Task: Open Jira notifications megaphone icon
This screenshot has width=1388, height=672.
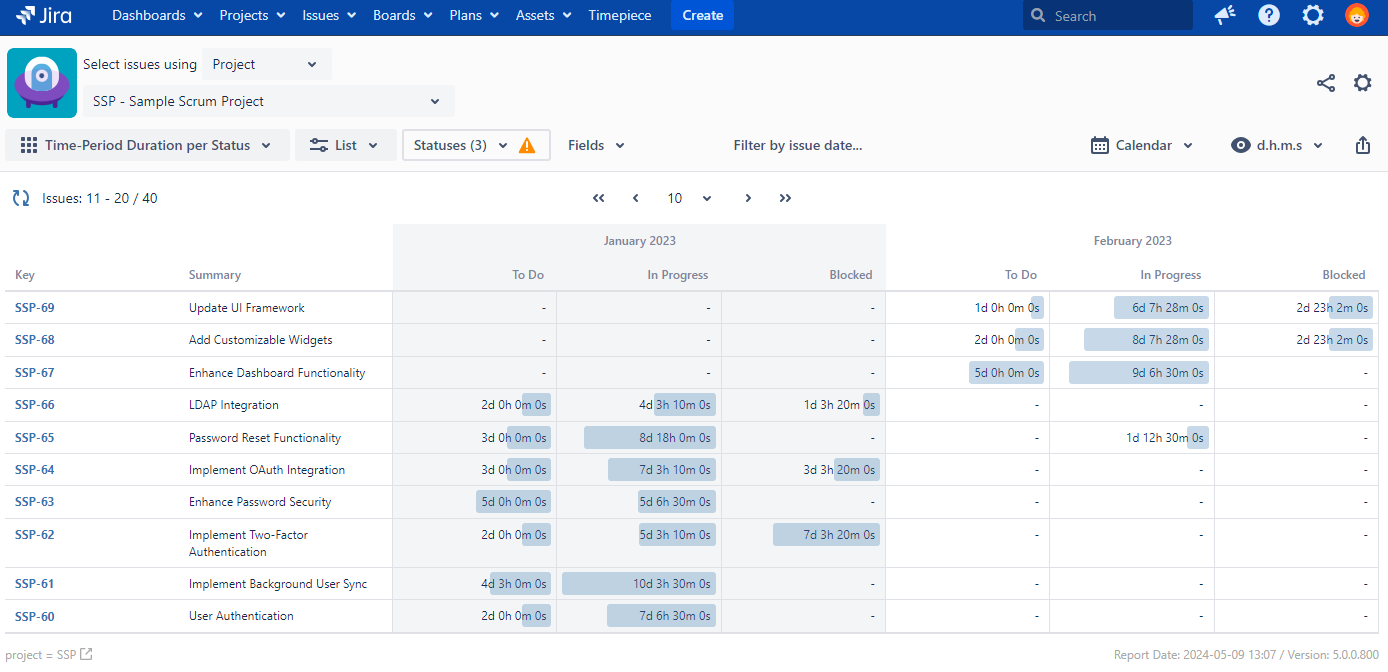Action: pos(1225,15)
